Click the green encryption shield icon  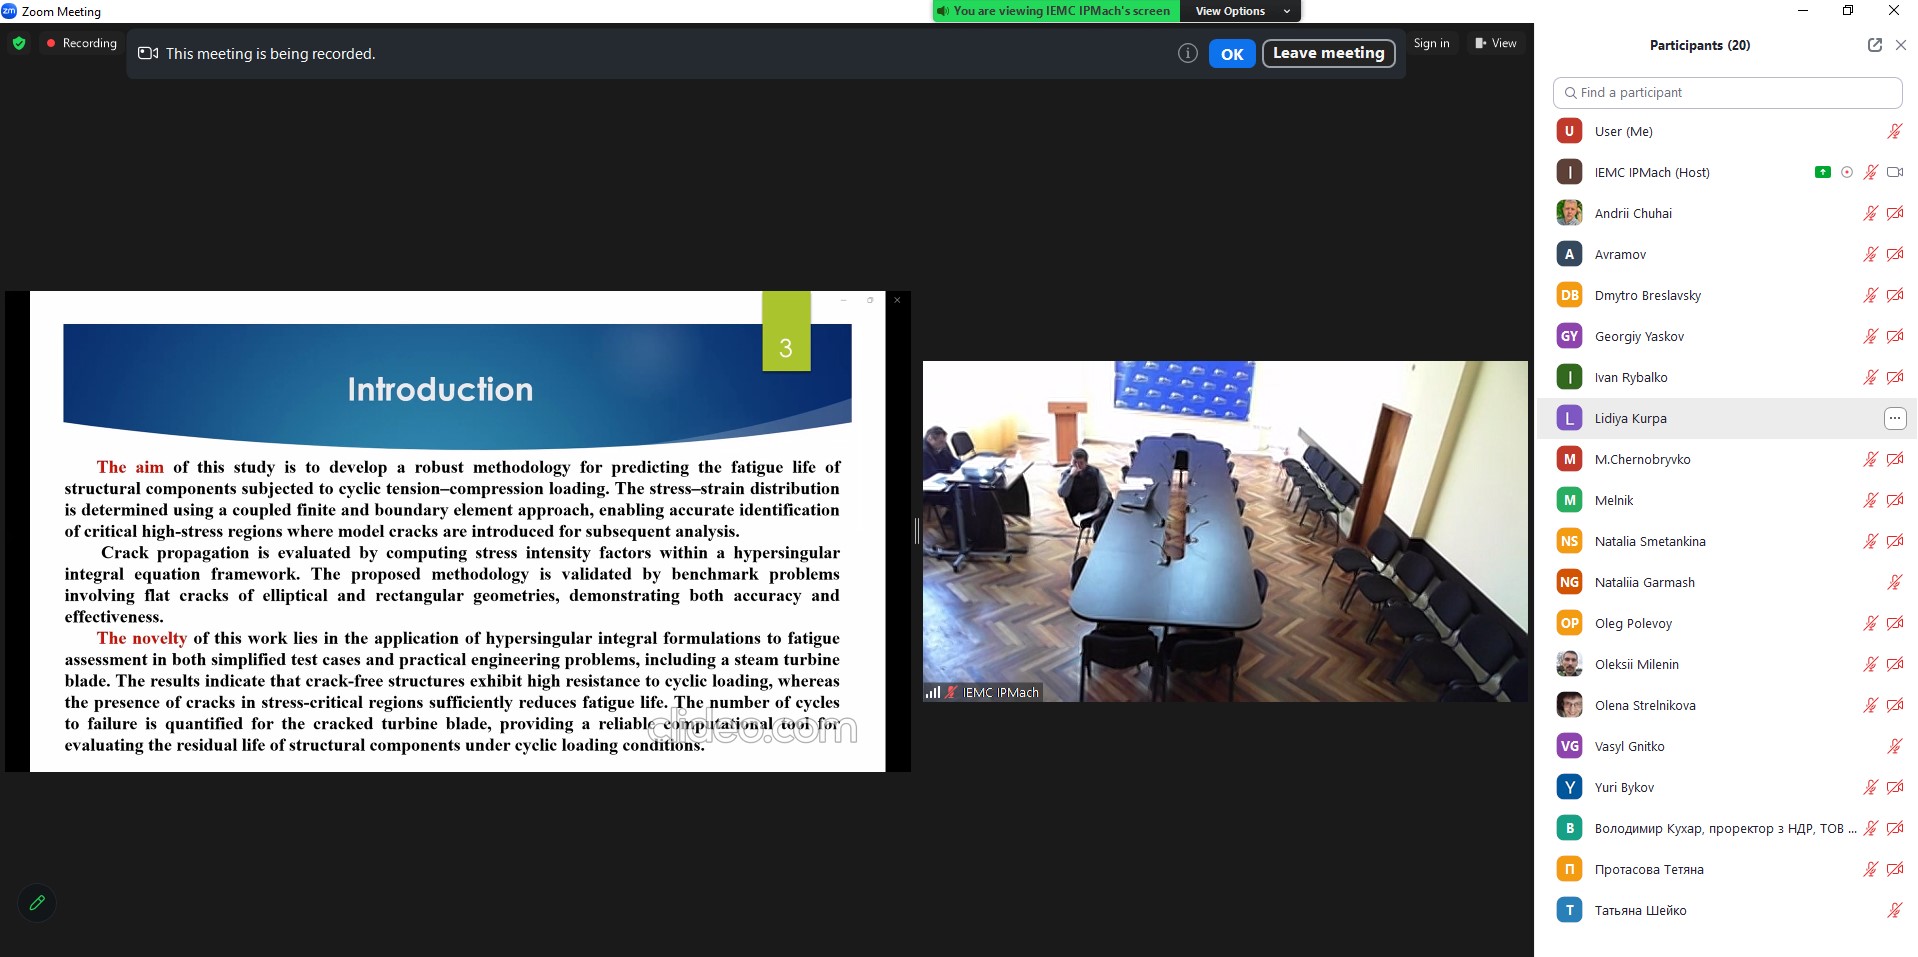click(19, 44)
